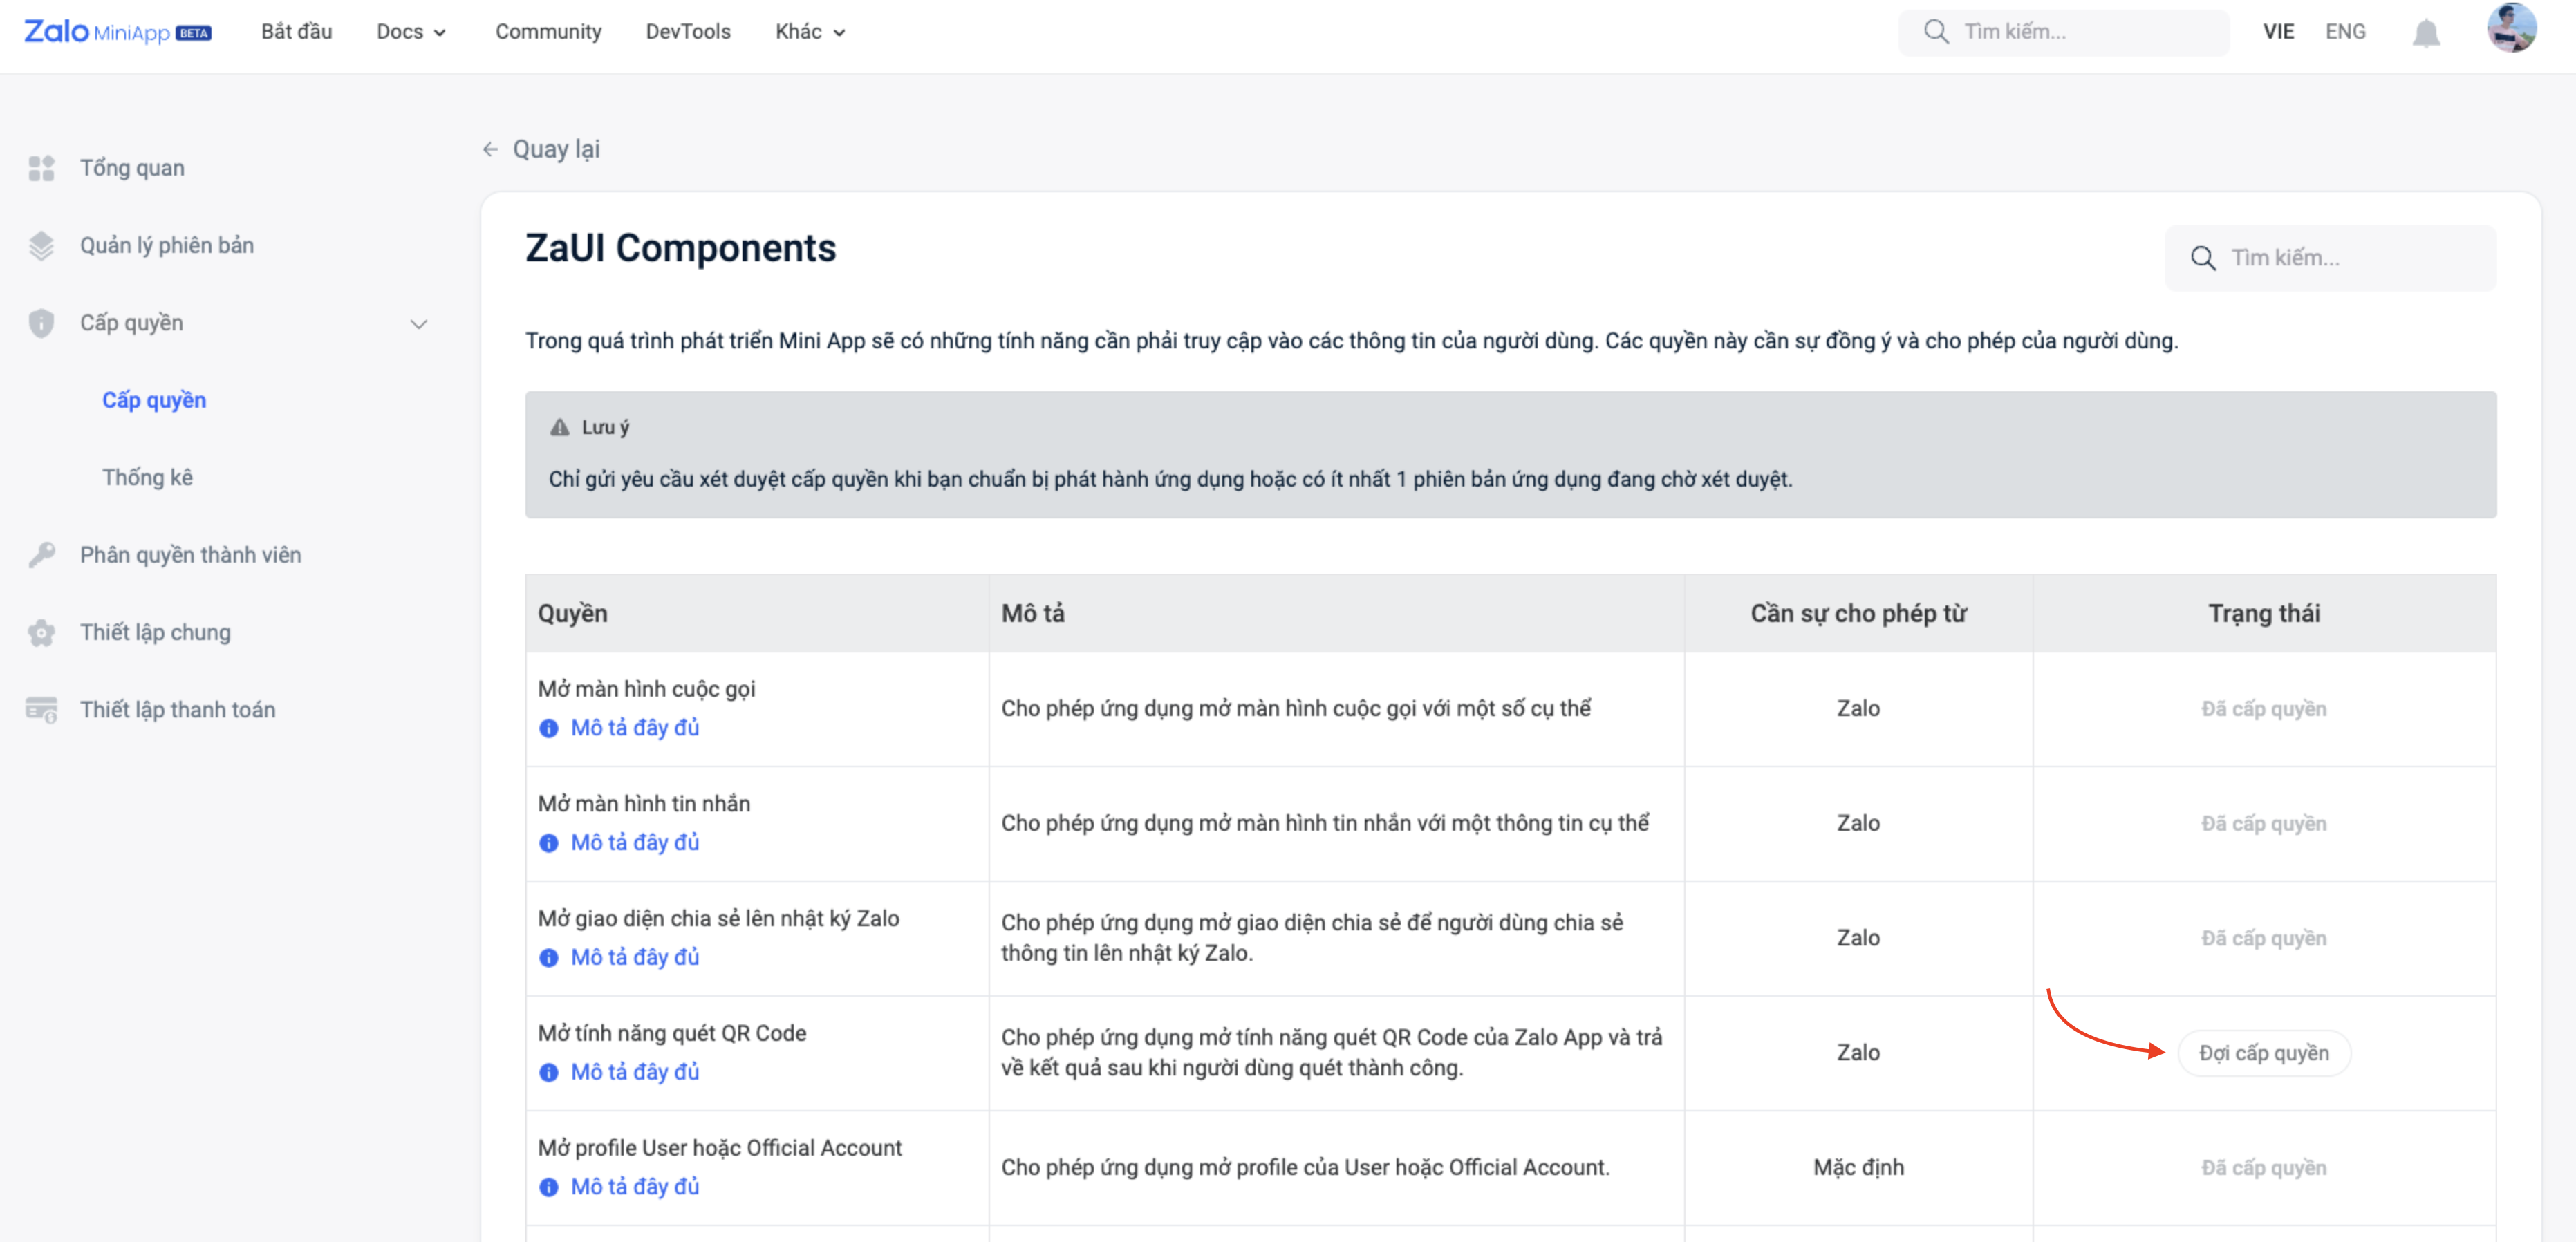Open the DevTools menu item
This screenshot has height=1242, width=2576.
[x=688, y=32]
